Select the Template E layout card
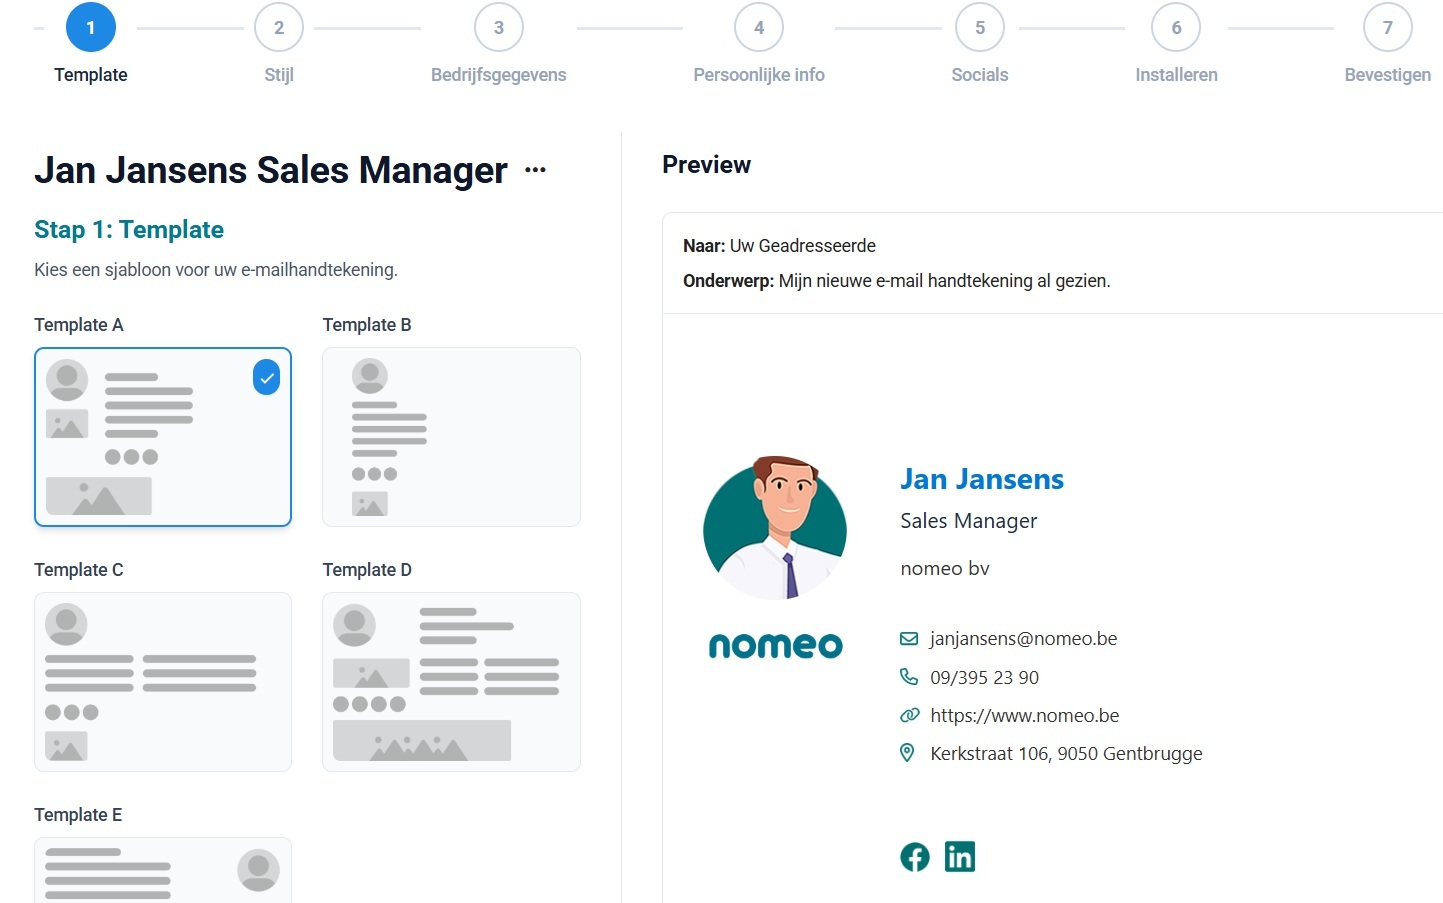The image size is (1443, 903). coord(163,870)
